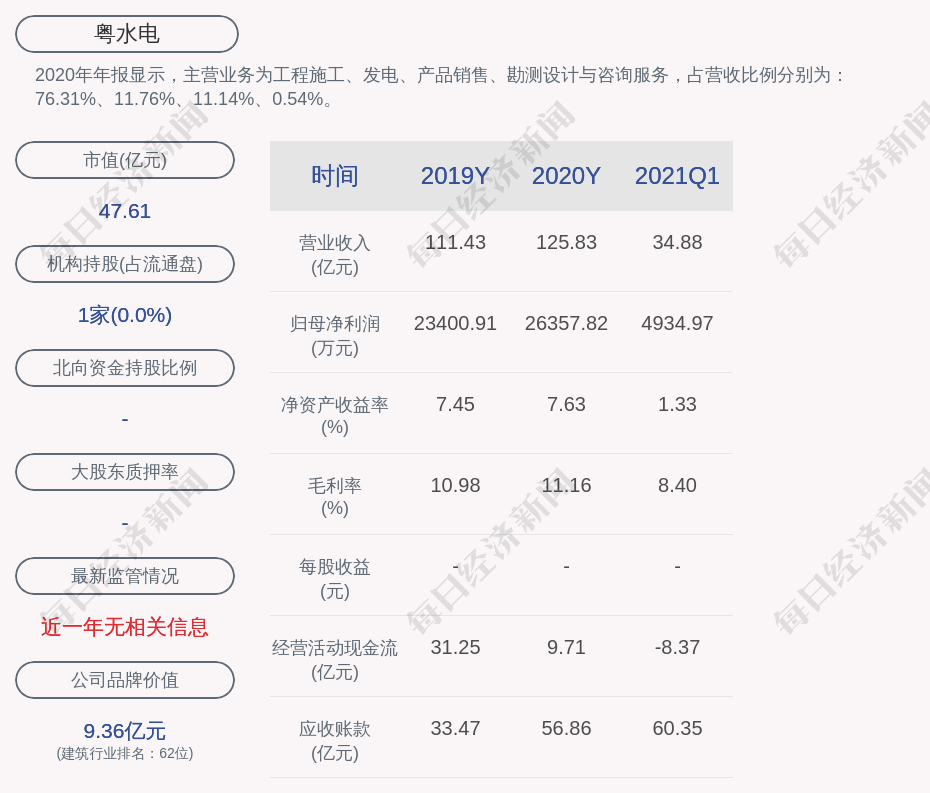
Task: Click the 1家(0.0%) institutional holding value
Action: (x=125, y=315)
